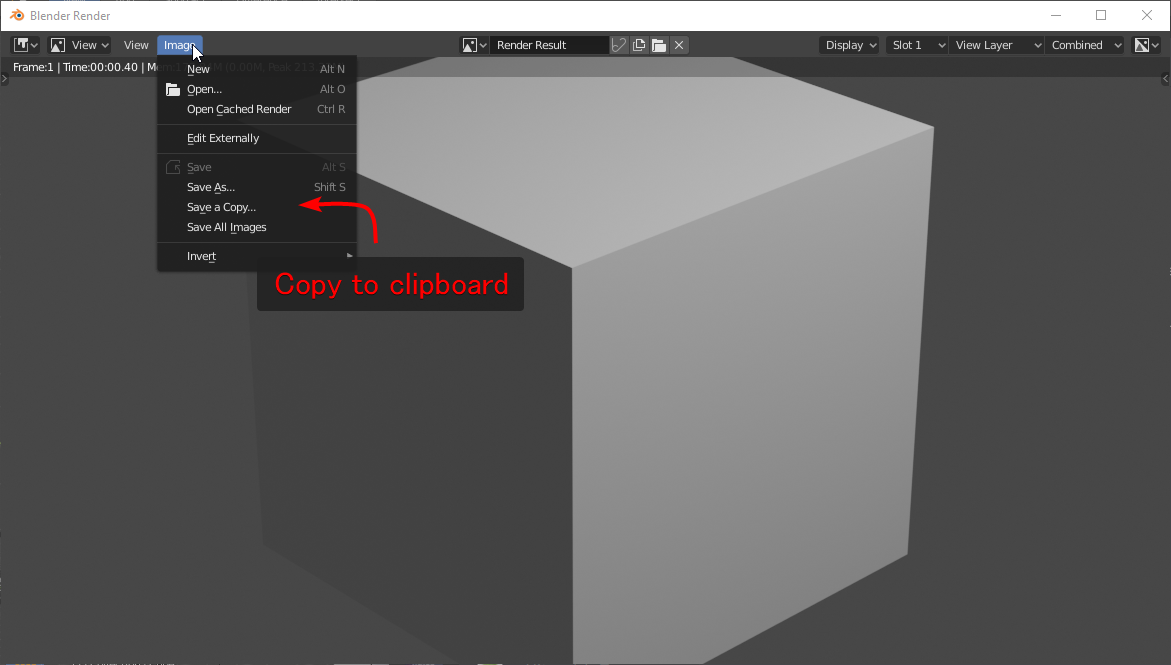This screenshot has height=665, width=1171.
Task: Open the Combined pass dropdown
Action: [1086, 45]
